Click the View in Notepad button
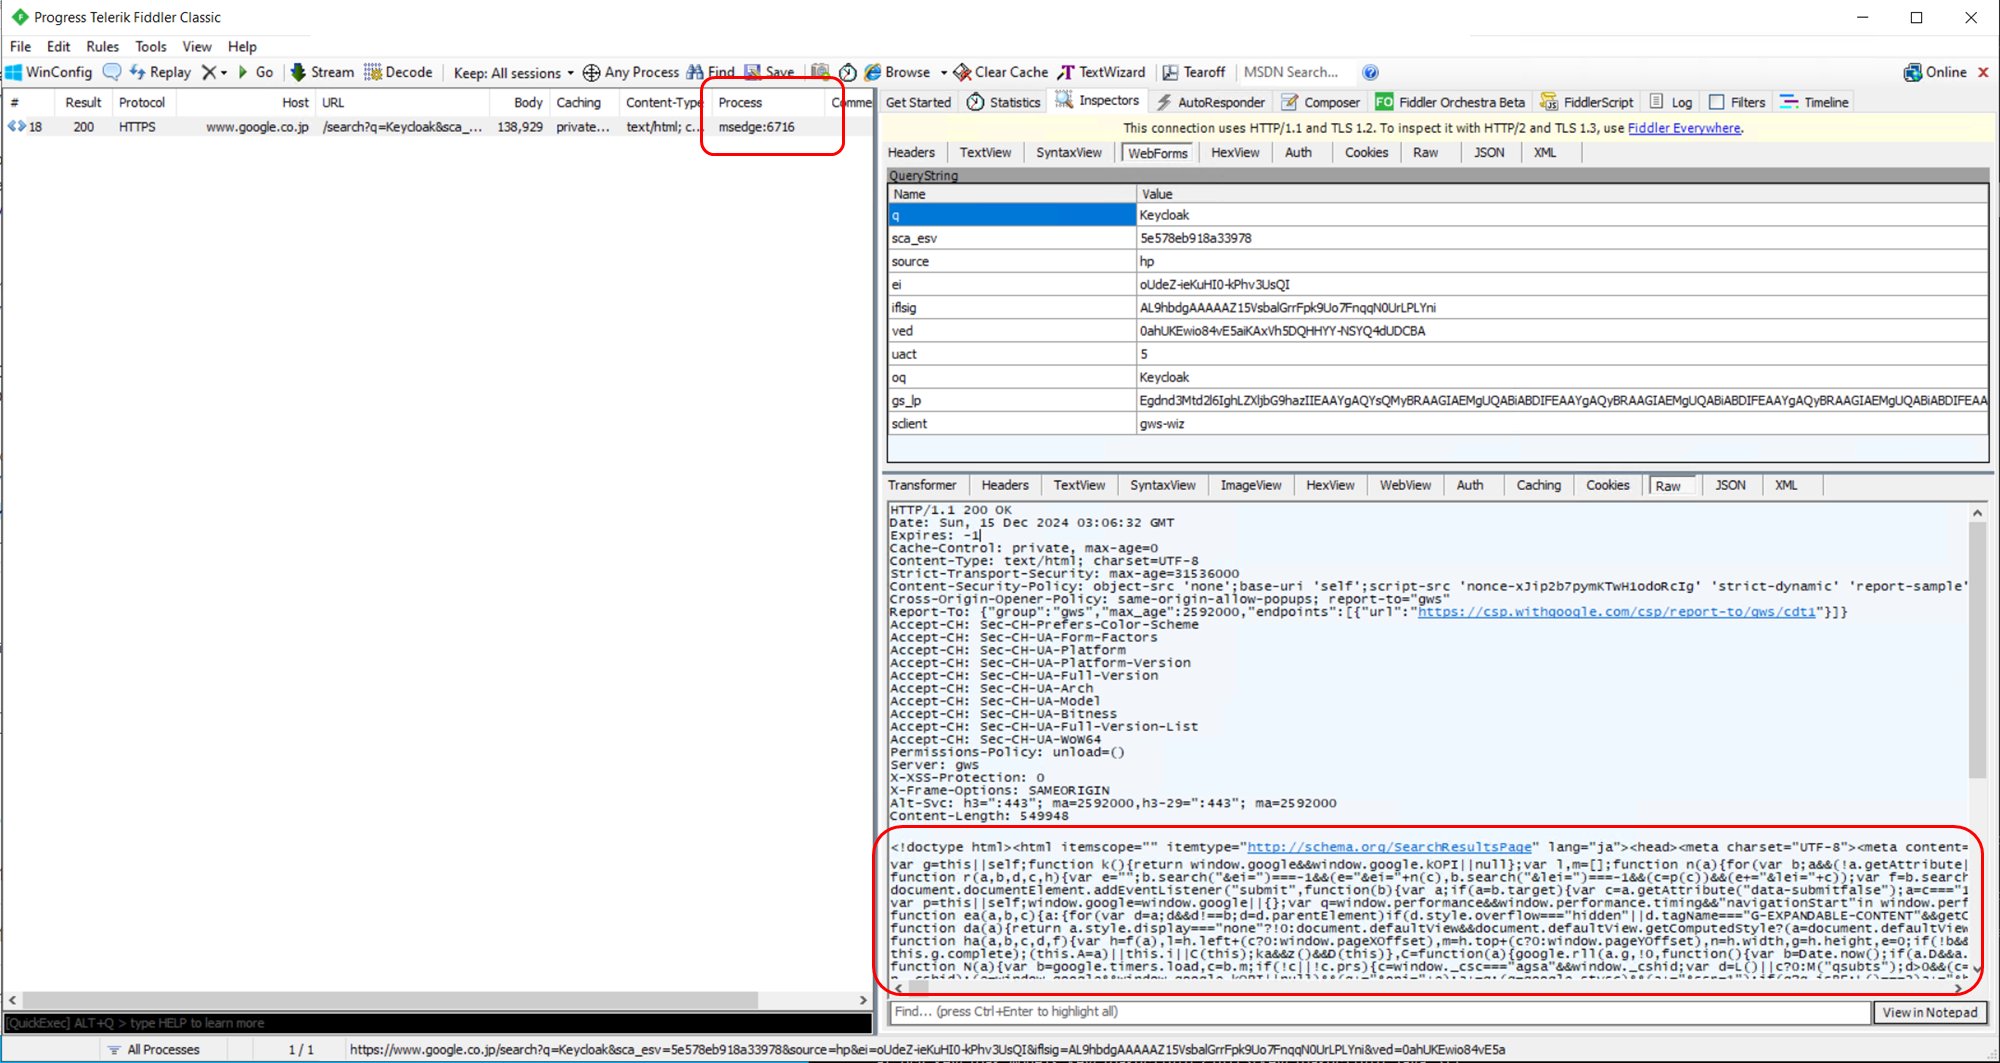This screenshot has height=1063, width=2000. pos(1930,1012)
